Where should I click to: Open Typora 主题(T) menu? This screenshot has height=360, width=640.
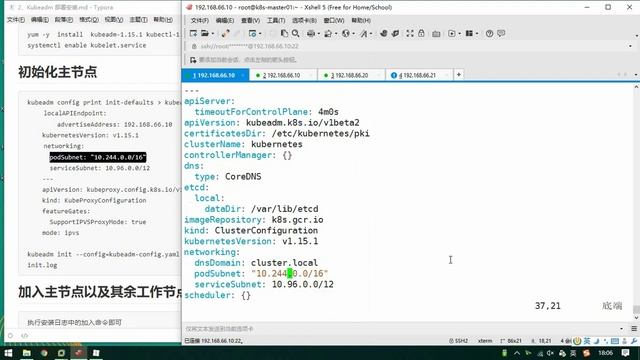pos(138,20)
